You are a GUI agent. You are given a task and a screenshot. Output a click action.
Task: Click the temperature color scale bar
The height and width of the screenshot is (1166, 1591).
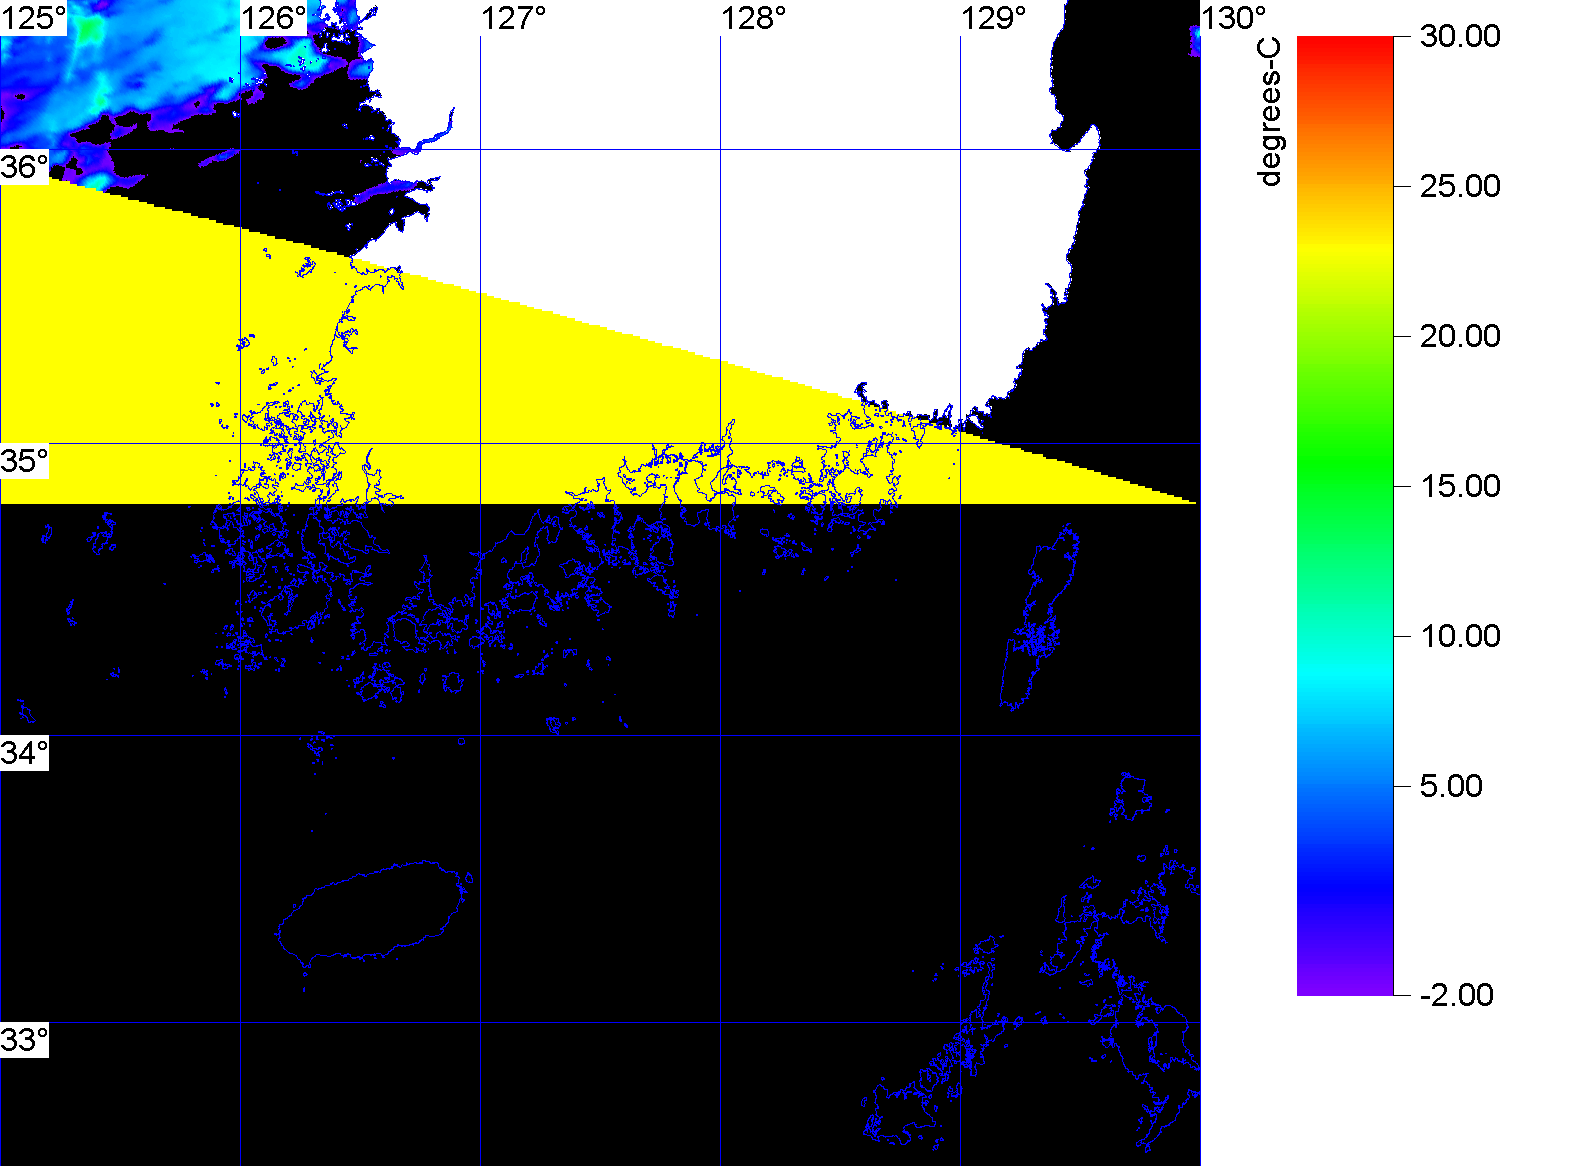tap(1345, 516)
